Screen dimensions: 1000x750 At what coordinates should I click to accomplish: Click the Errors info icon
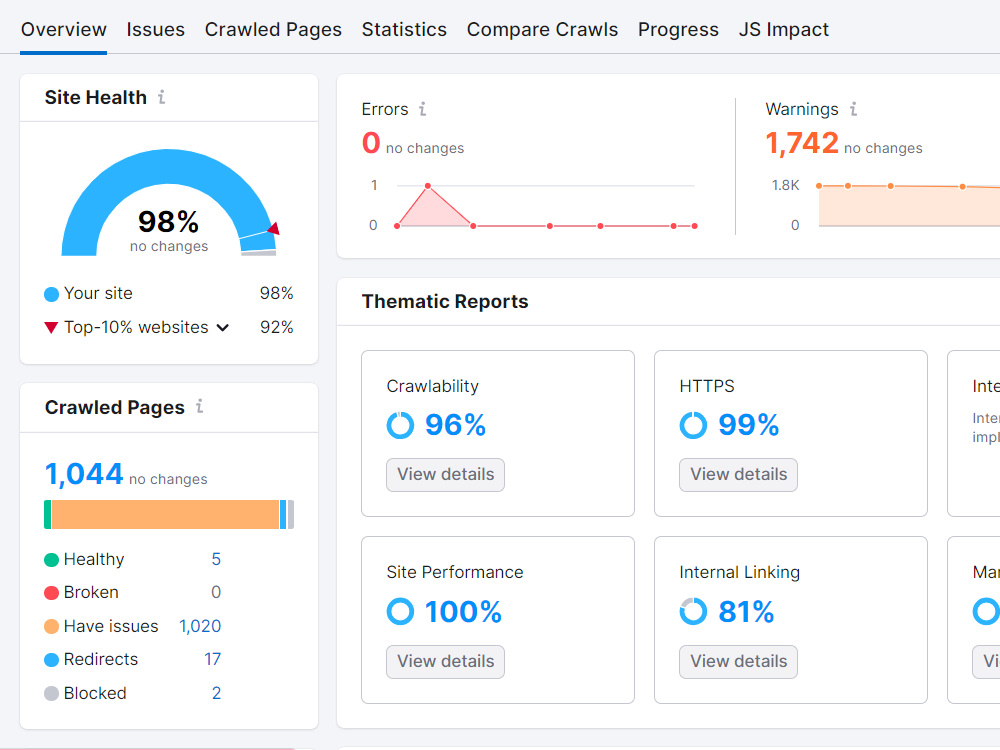pos(422,109)
